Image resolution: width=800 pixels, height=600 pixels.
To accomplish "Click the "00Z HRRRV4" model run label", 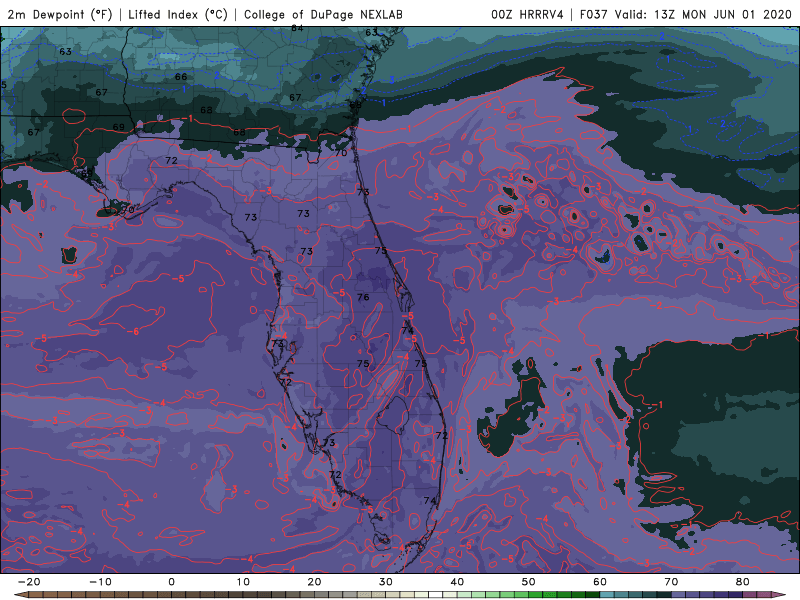I will click(527, 15).
